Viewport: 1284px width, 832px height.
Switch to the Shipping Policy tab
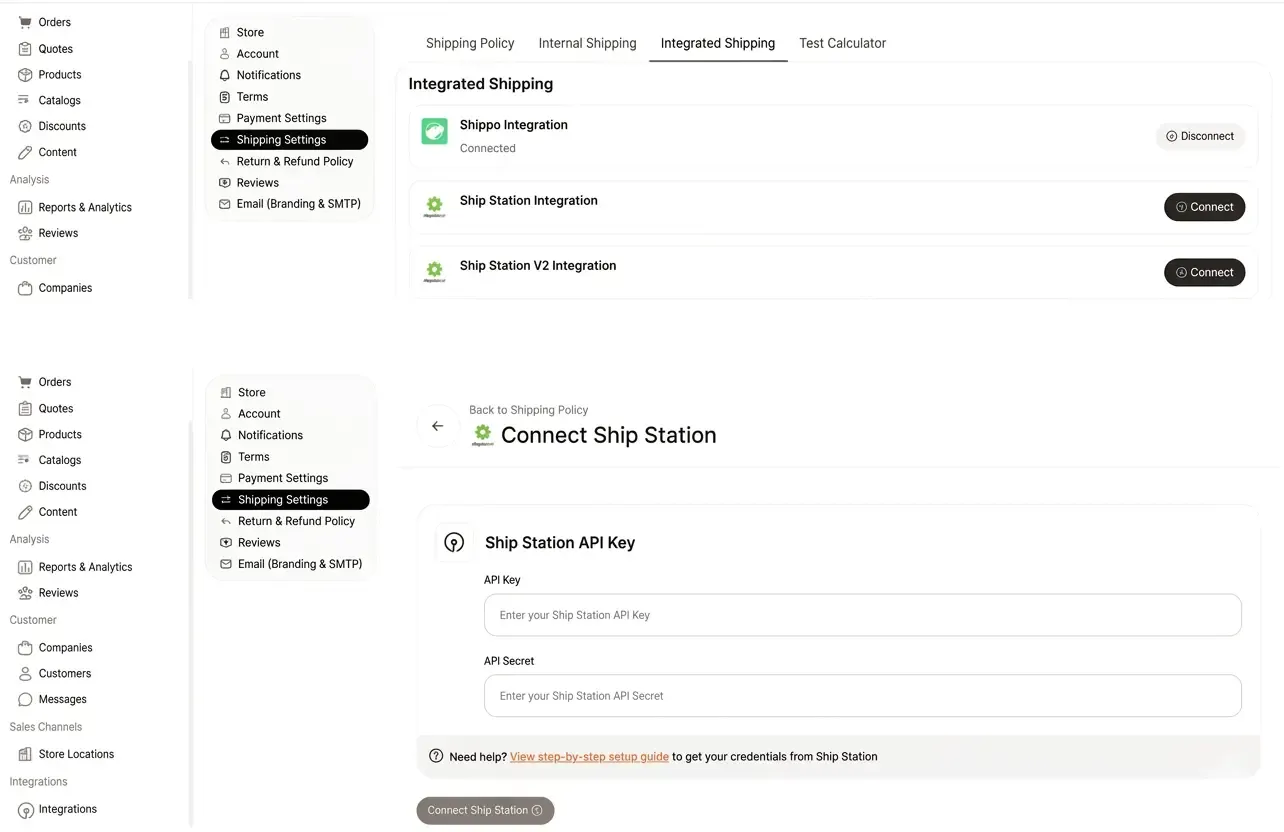coord(470,43)
